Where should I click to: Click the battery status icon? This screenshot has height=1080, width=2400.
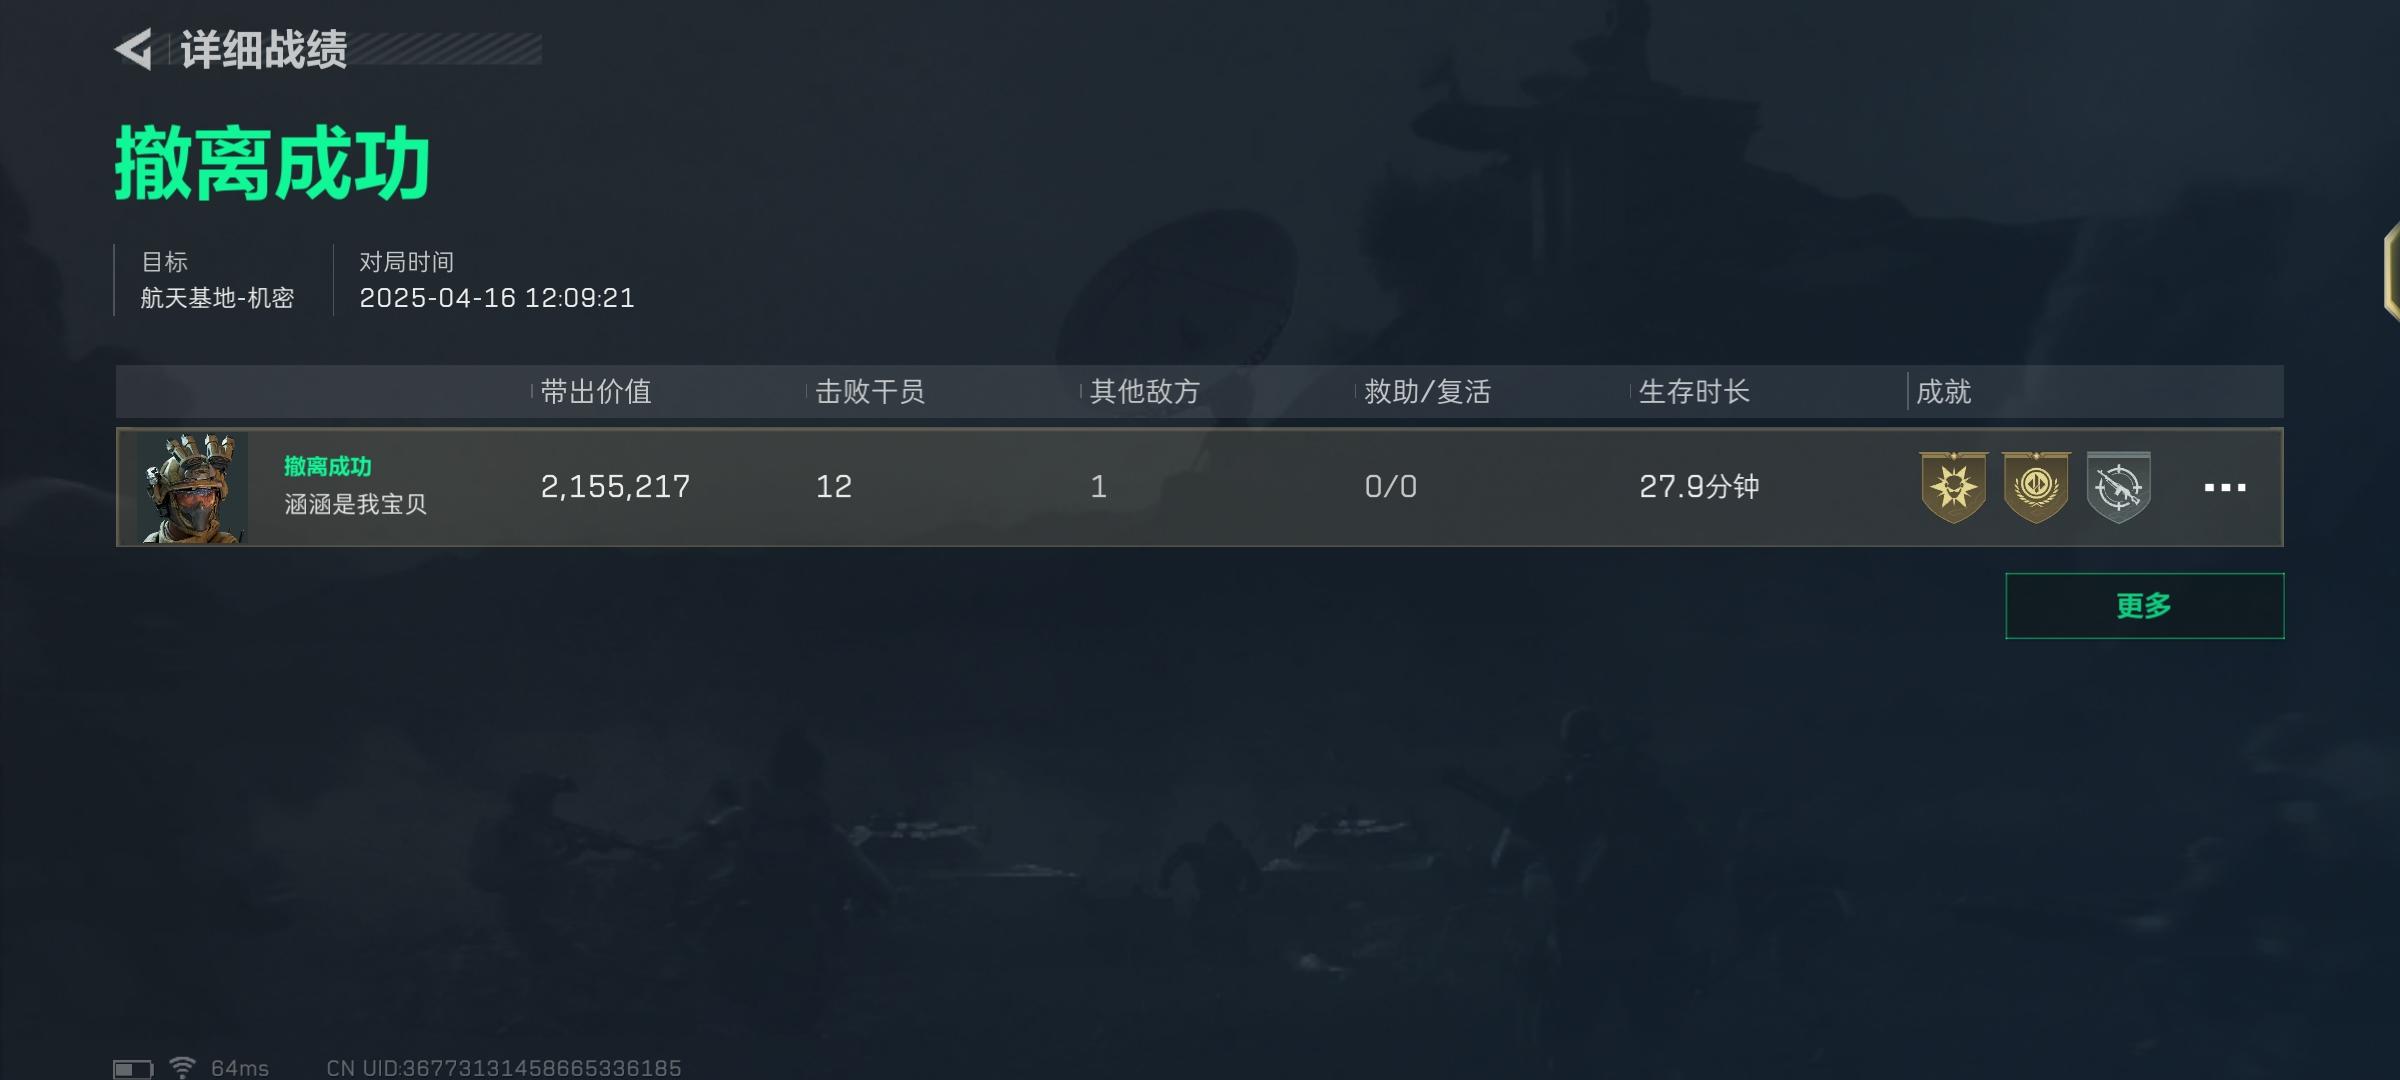[x=132, y=1069]
